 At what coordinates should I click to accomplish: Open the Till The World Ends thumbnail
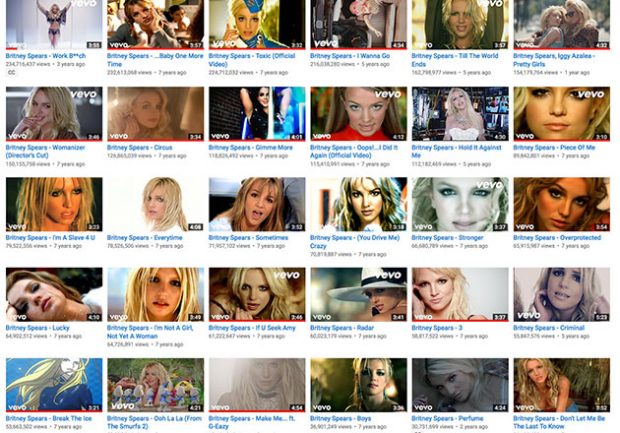tap(460, 25)
